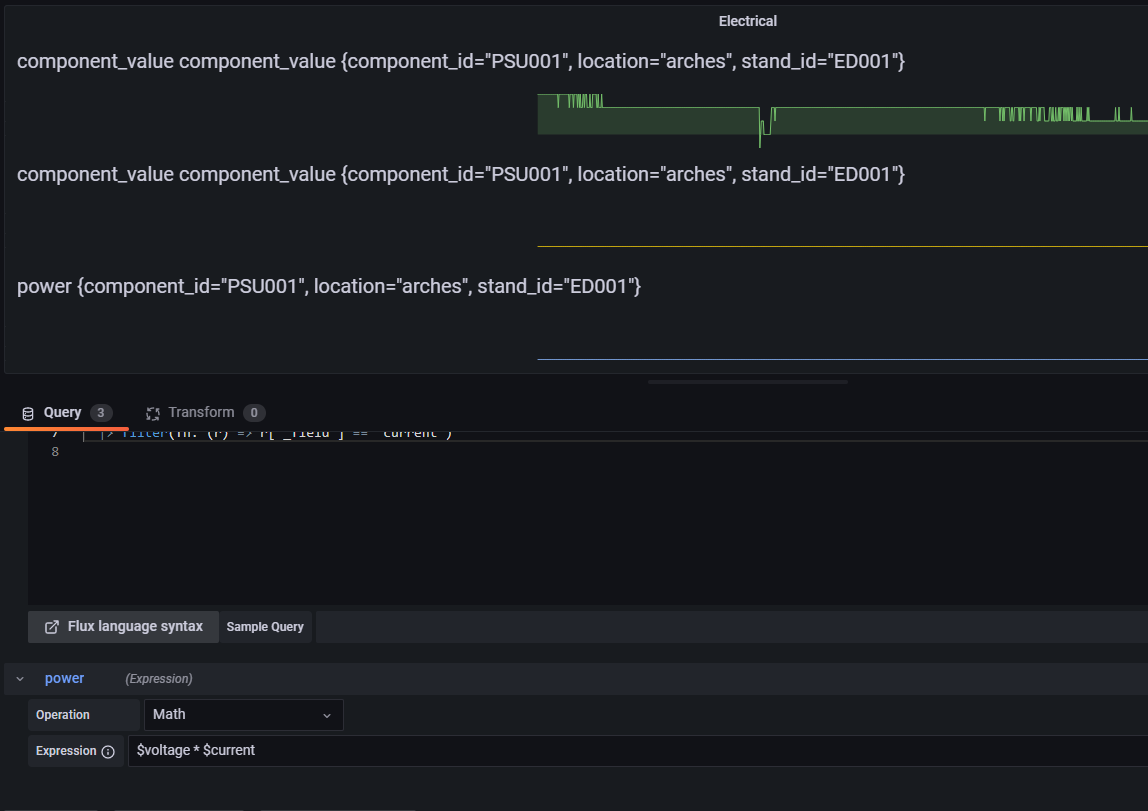The height and width of the screenshot is (811, 1148).
Task: Click the Transform icon next to its tab label
Action: click(152, 412)
